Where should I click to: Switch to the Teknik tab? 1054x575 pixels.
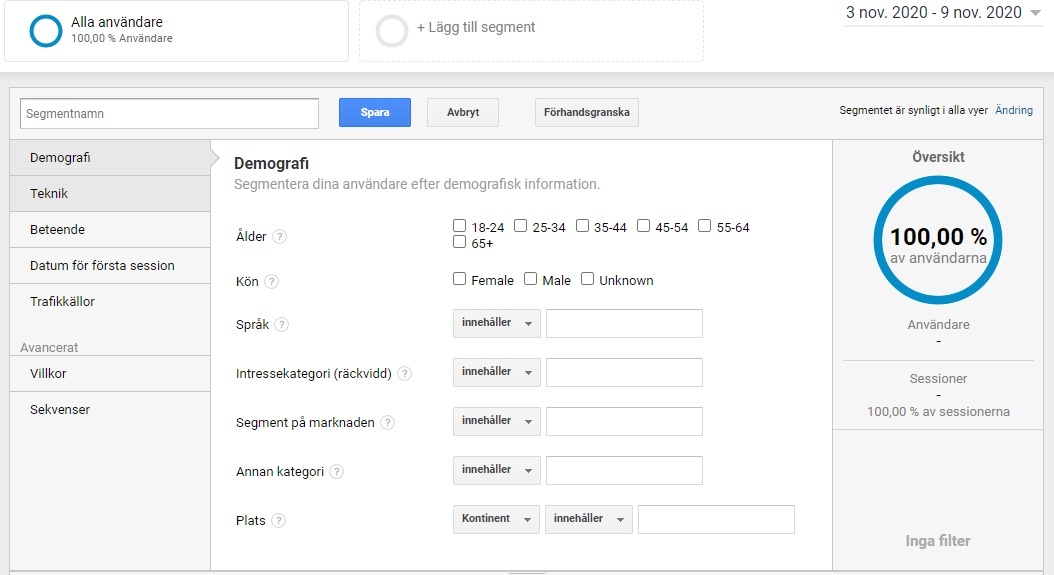click(110, 194)
